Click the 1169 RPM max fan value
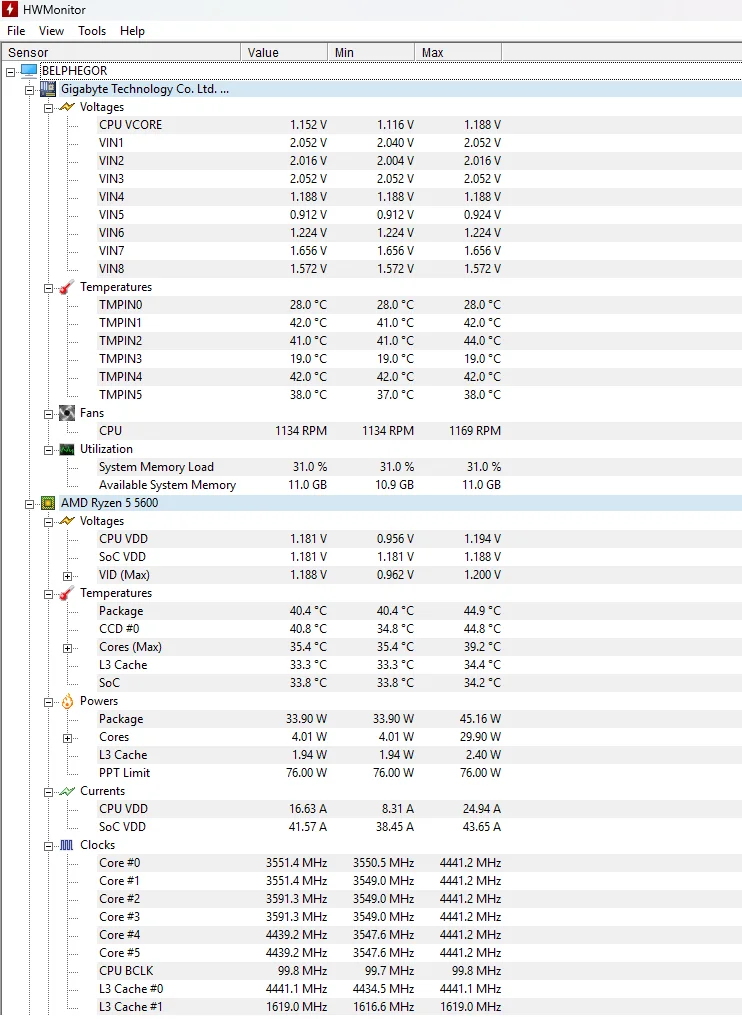 click(x=475, y=431)
